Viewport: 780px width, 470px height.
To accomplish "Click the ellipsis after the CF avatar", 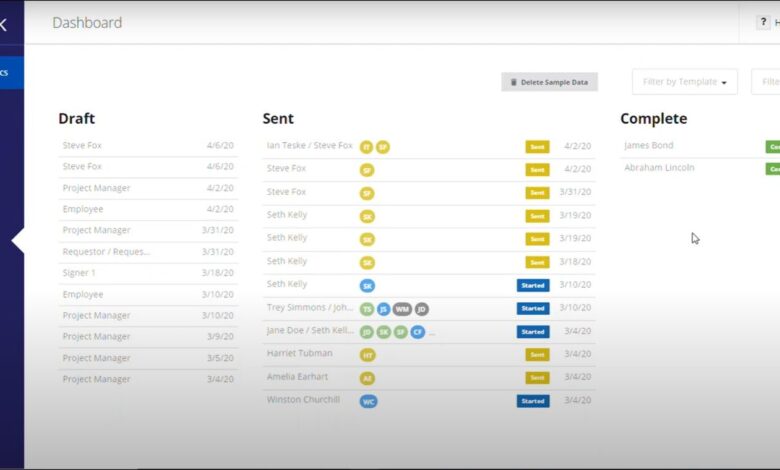I will (x=432, y=333).
